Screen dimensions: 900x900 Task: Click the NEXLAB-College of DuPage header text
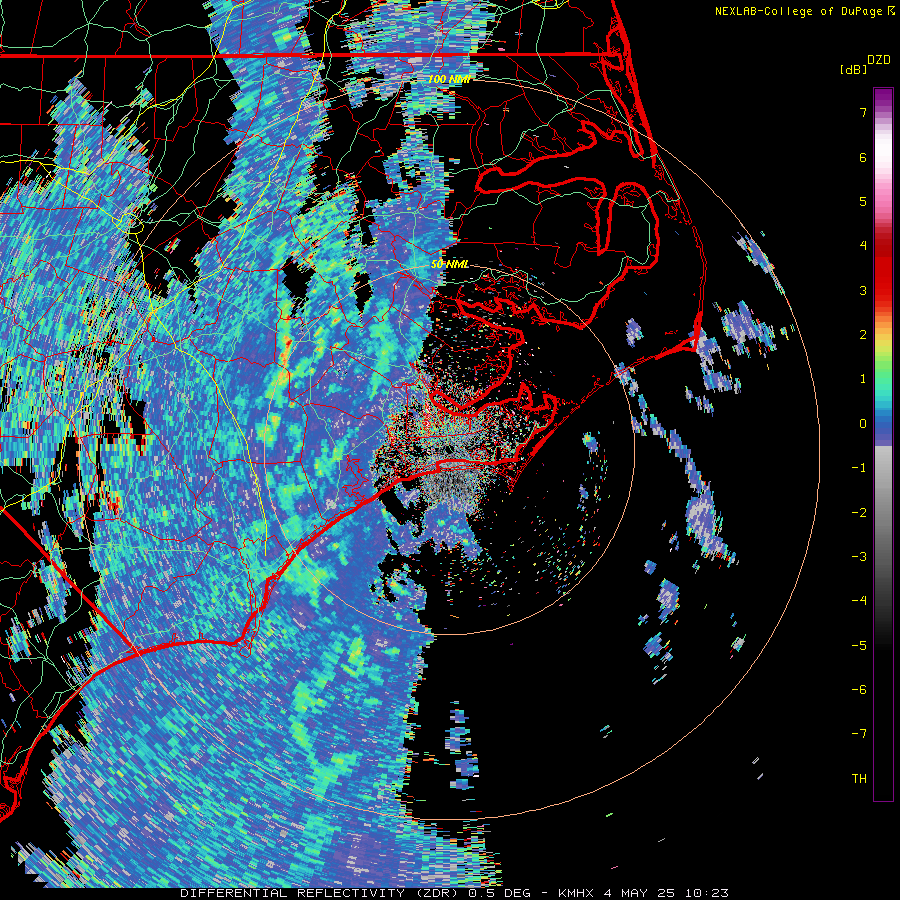(805, 11)
